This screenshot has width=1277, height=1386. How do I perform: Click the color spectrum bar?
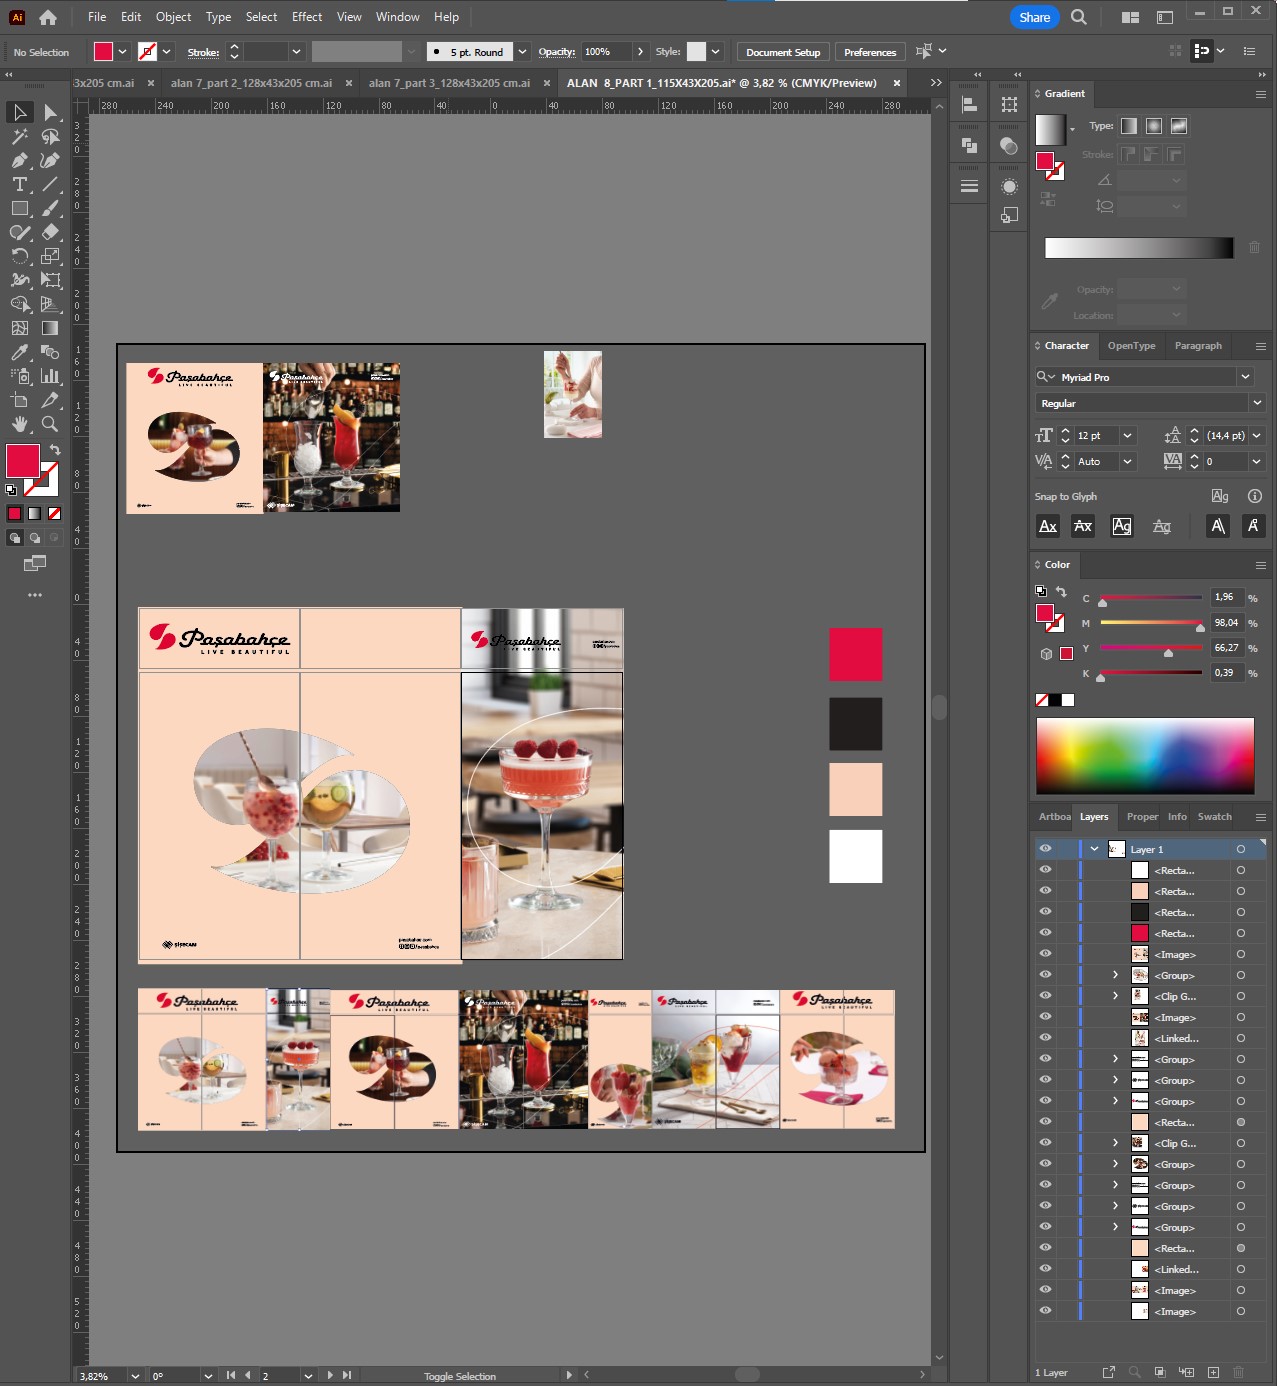(x=1144, y=756)
